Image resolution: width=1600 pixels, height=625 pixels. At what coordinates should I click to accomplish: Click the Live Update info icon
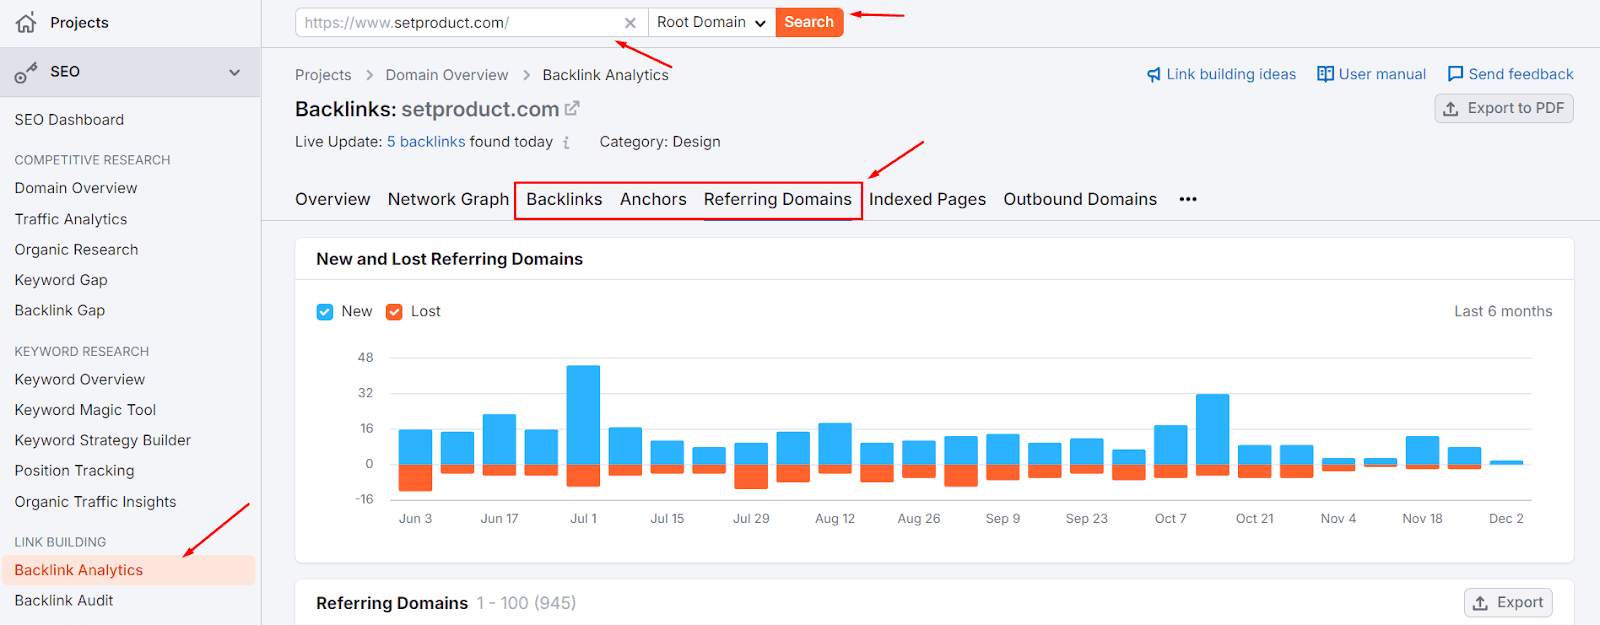566,143
